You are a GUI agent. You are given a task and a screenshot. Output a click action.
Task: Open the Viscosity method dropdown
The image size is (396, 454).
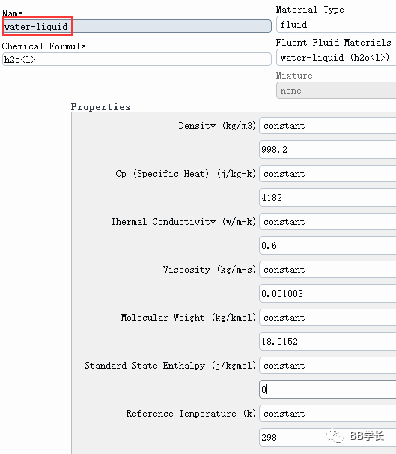pos(328,270)
